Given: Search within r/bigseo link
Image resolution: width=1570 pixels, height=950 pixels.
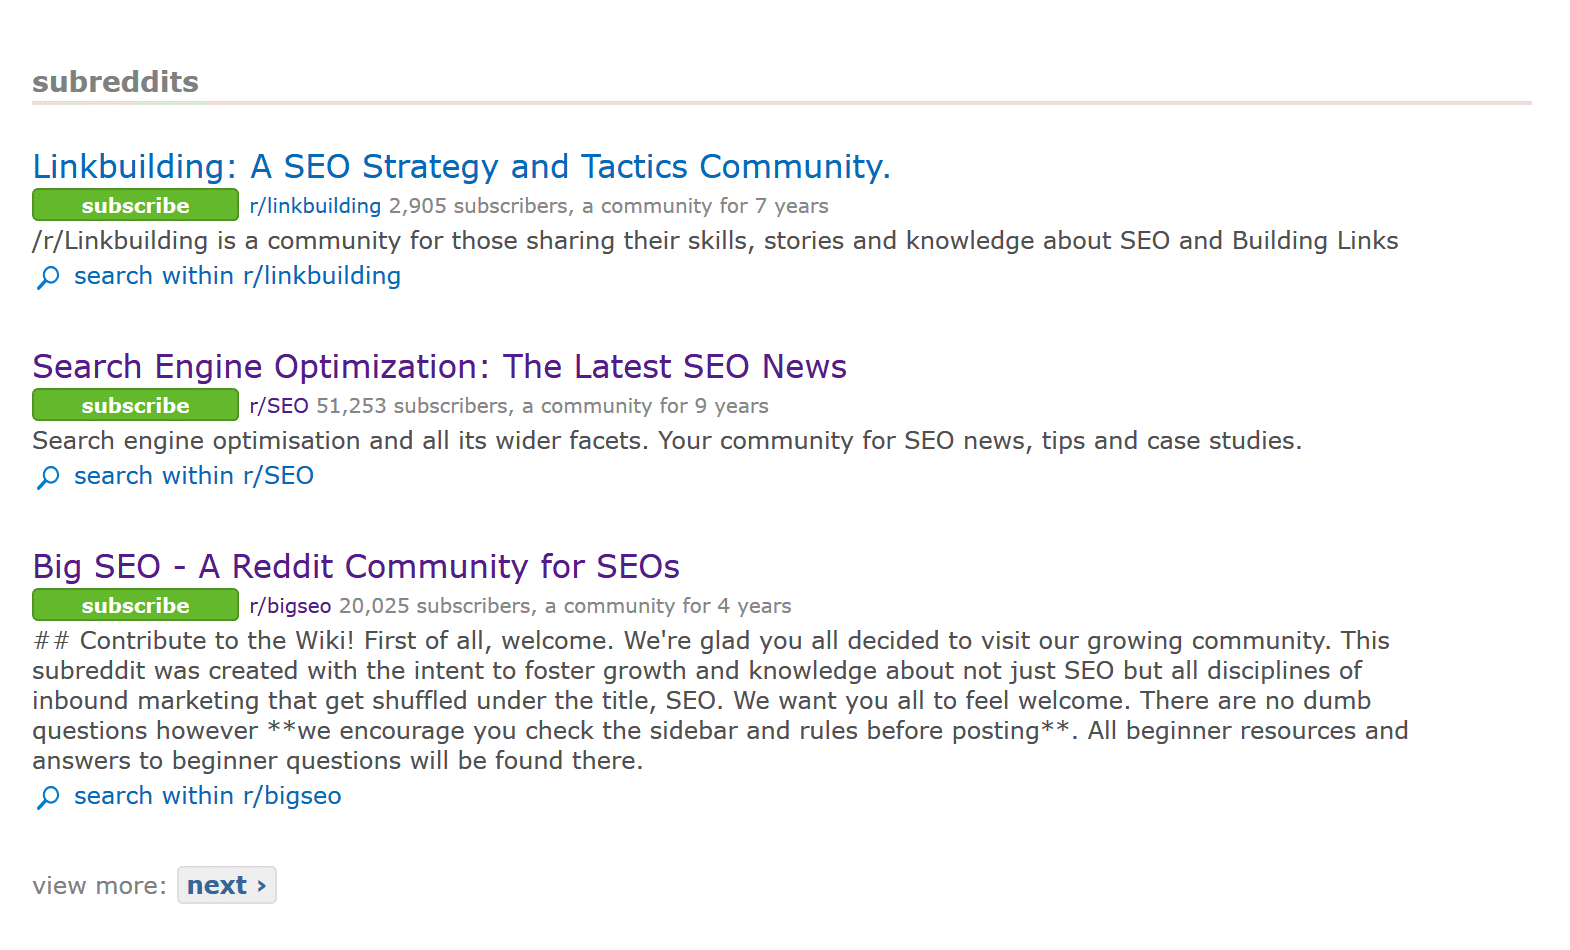Looking at the screenshot, I should coord(208,796).
